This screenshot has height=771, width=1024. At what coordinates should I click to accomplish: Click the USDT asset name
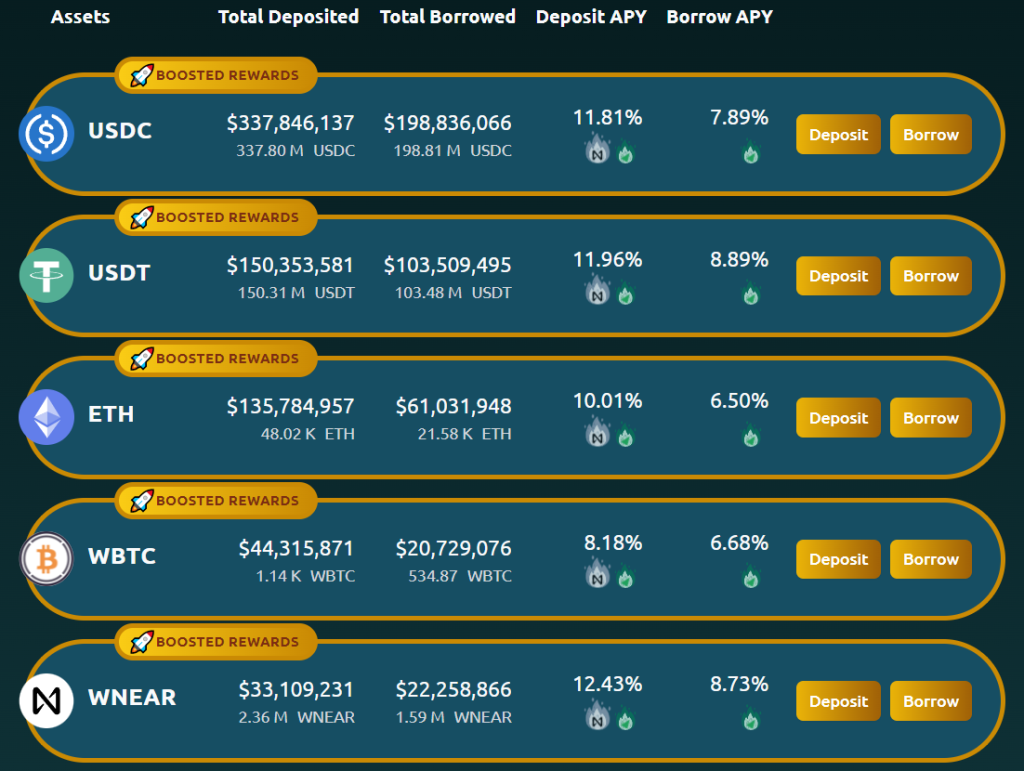tap(120, 272)
